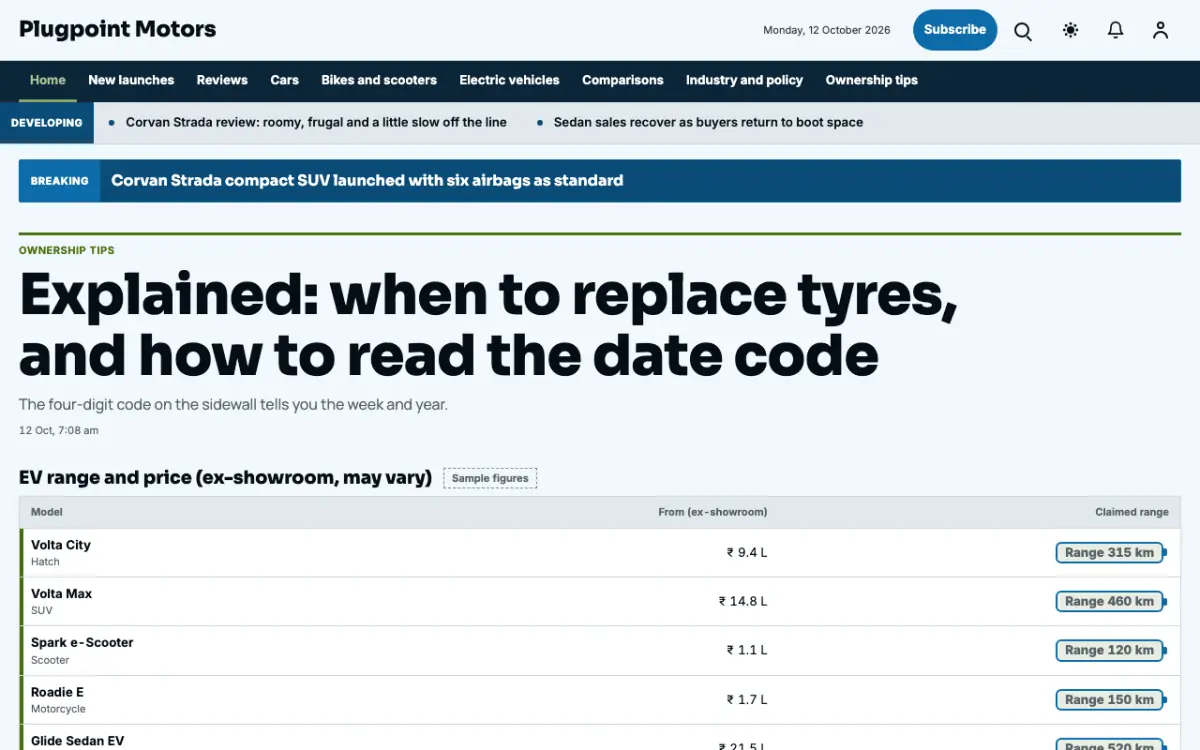
Task: Click the Range 150 km badge
Action: point(1109,700)
